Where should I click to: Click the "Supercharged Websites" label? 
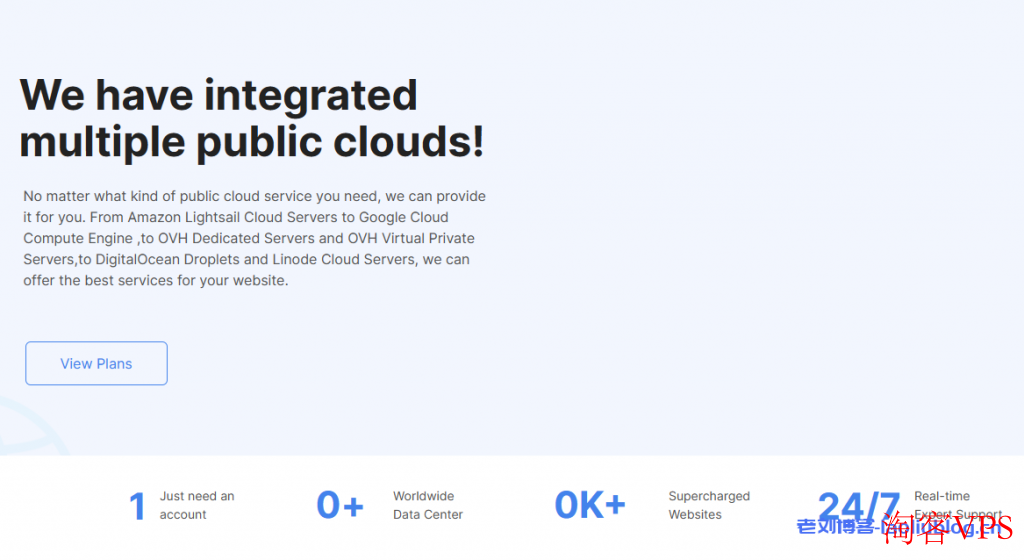[x=709, y=505]
